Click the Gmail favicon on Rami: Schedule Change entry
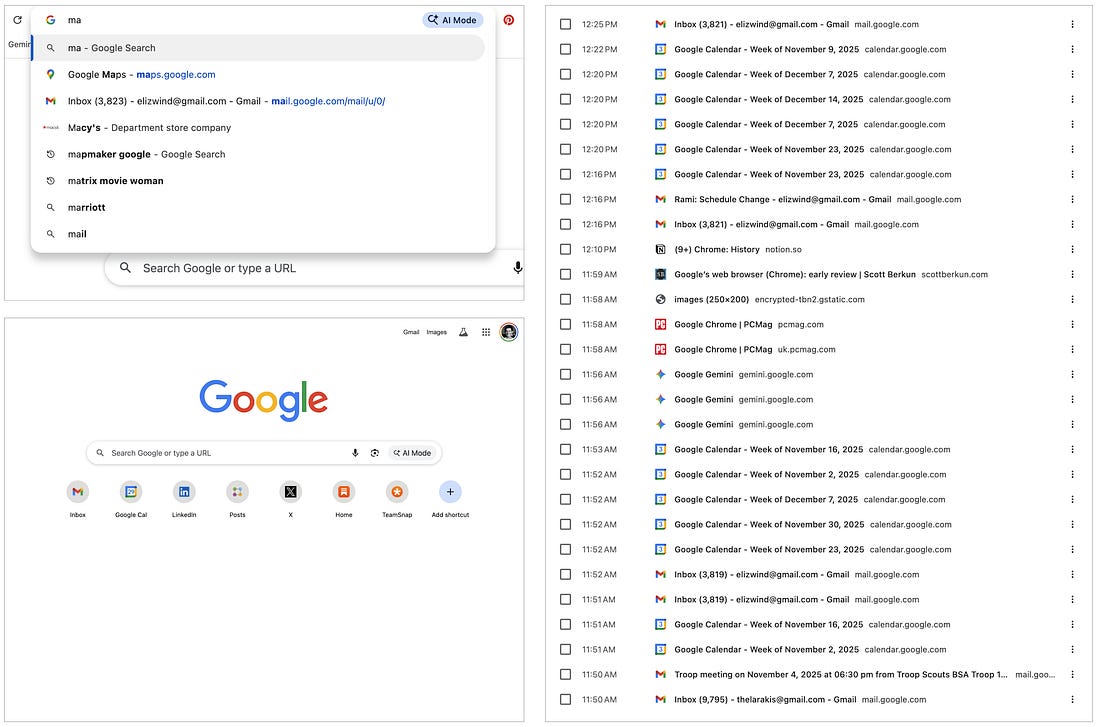1100x727 pixels. (x=660, y=199)
